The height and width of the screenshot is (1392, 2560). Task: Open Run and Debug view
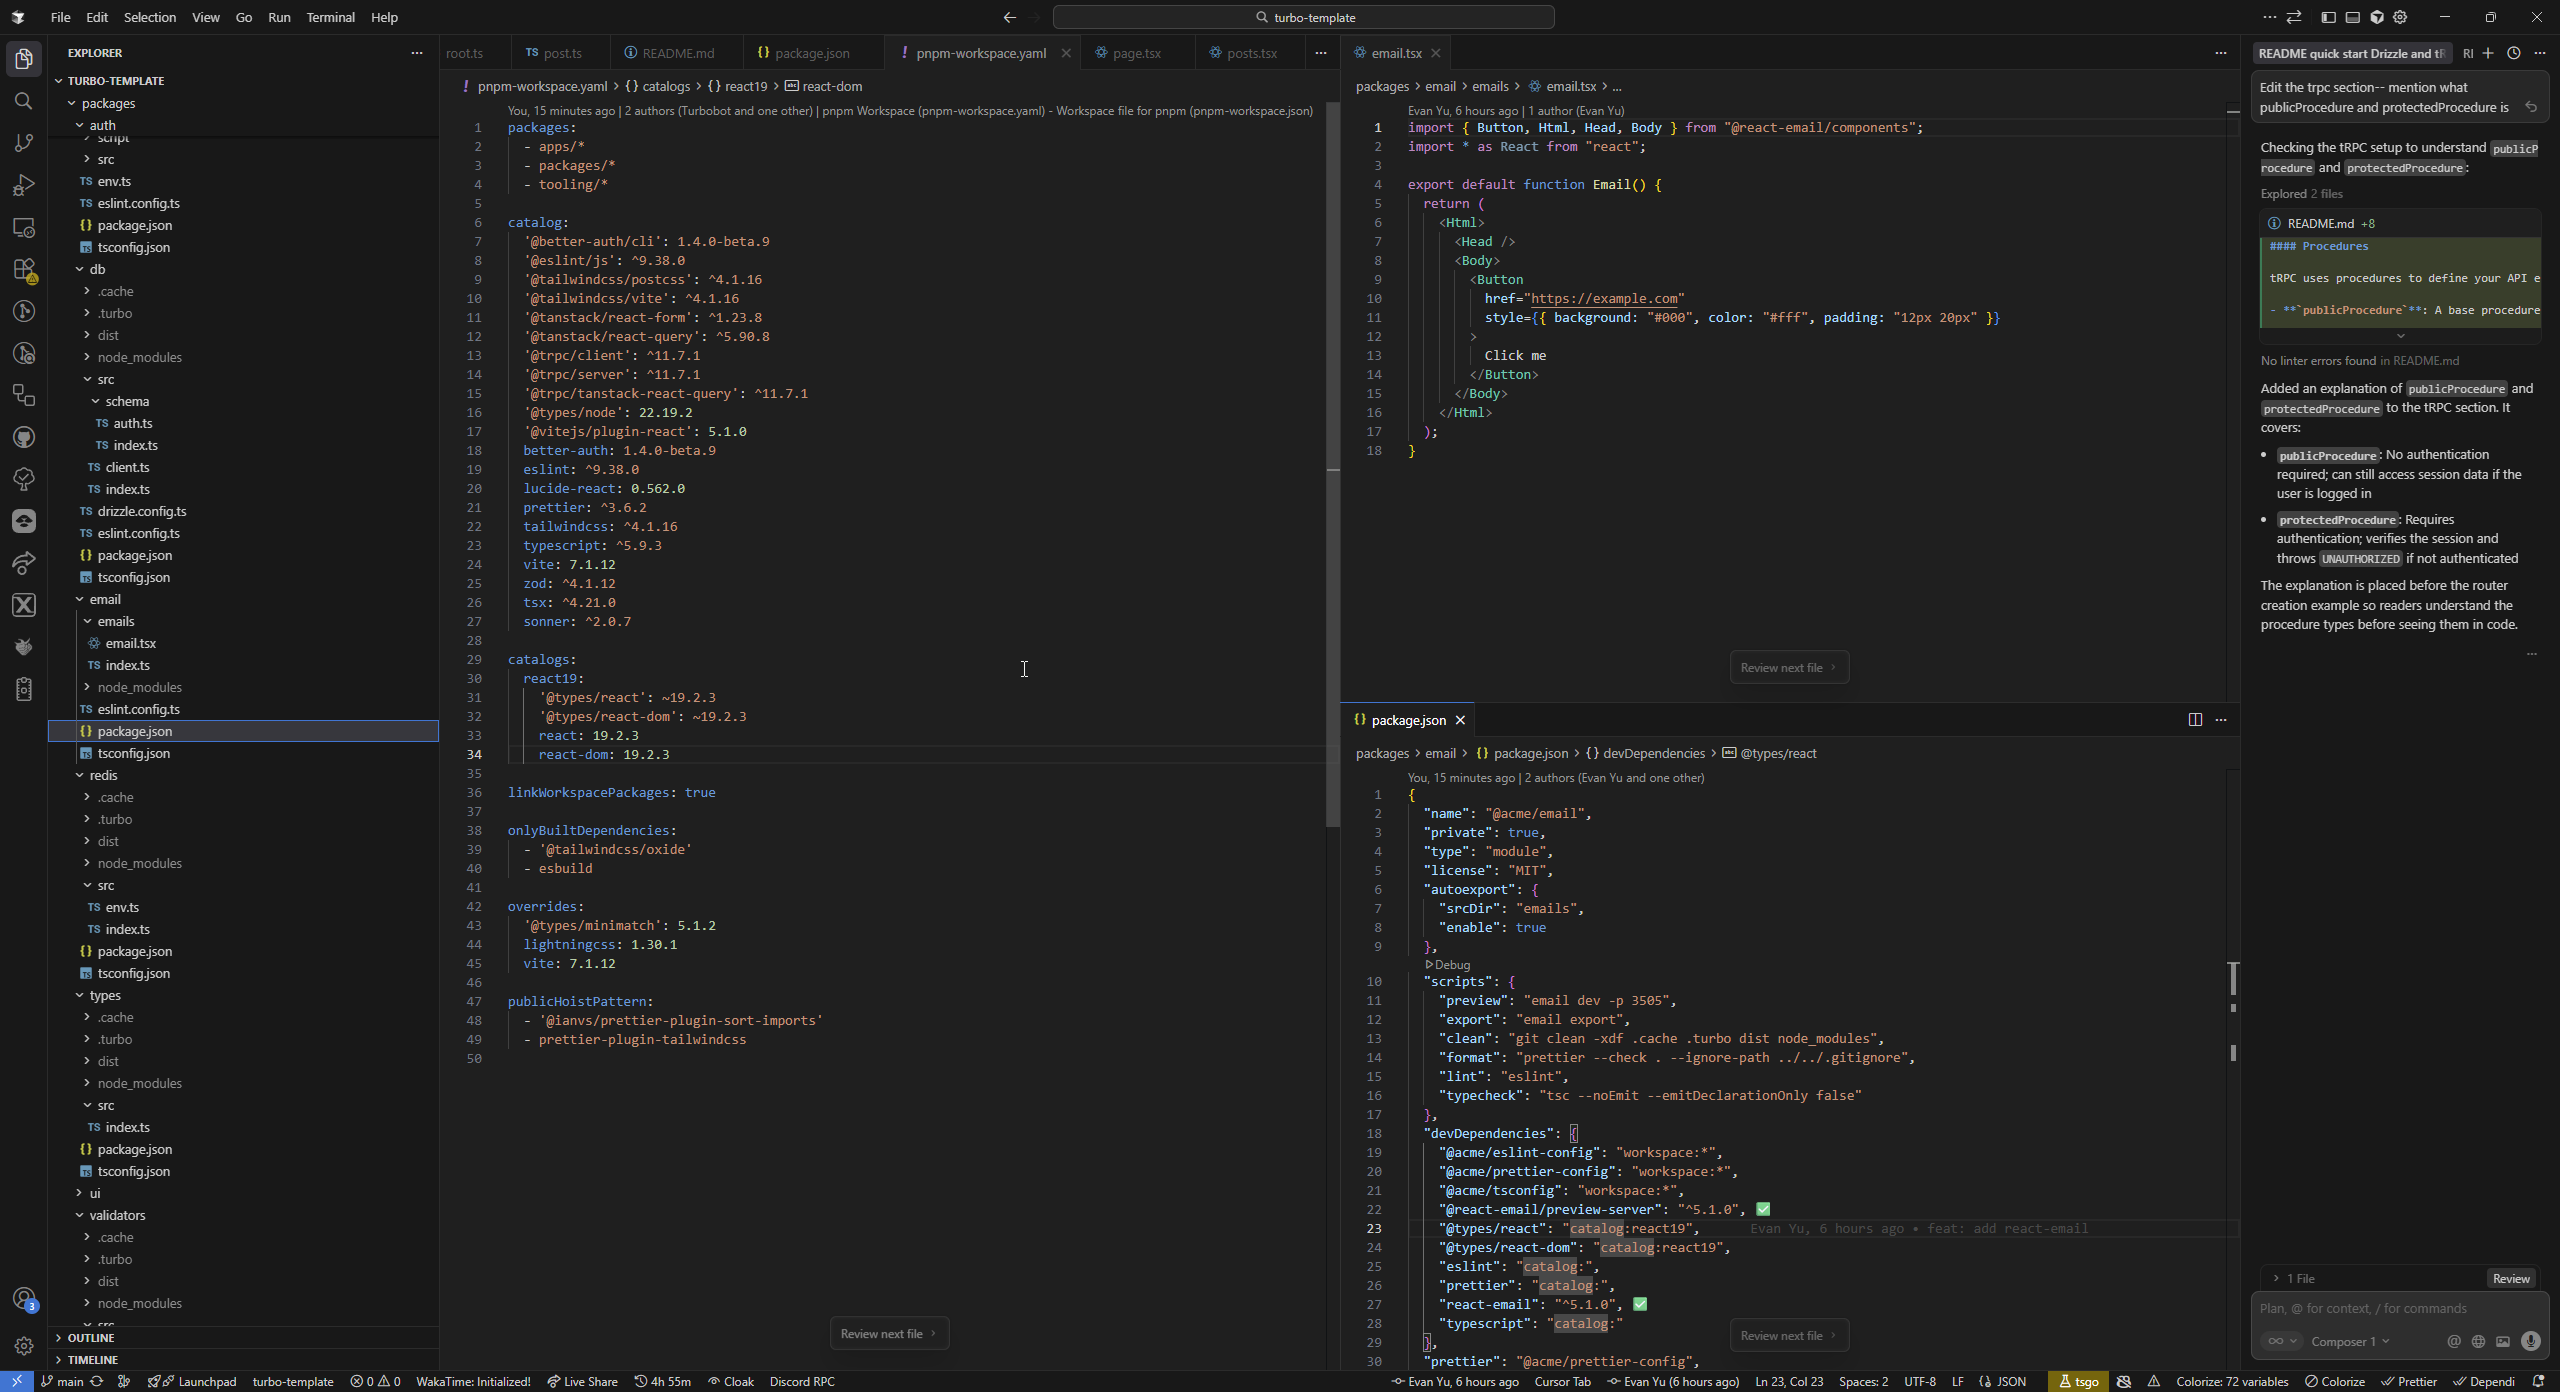pyautogui.click(x=24, y=185)
